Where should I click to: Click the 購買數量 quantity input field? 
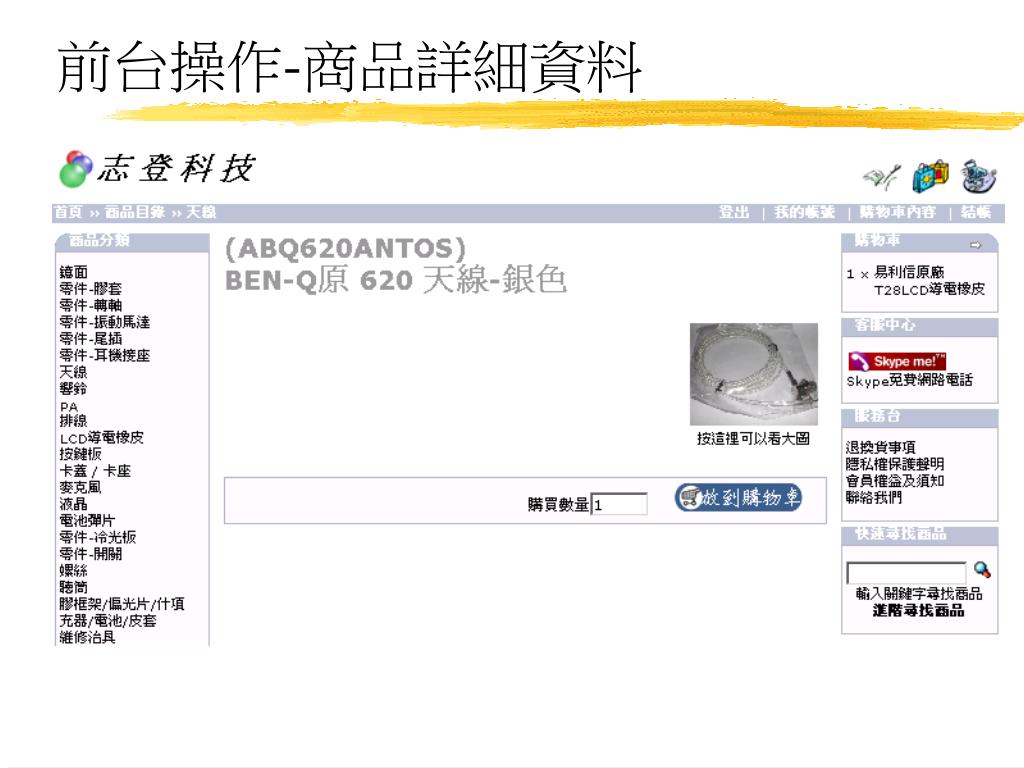619,504
